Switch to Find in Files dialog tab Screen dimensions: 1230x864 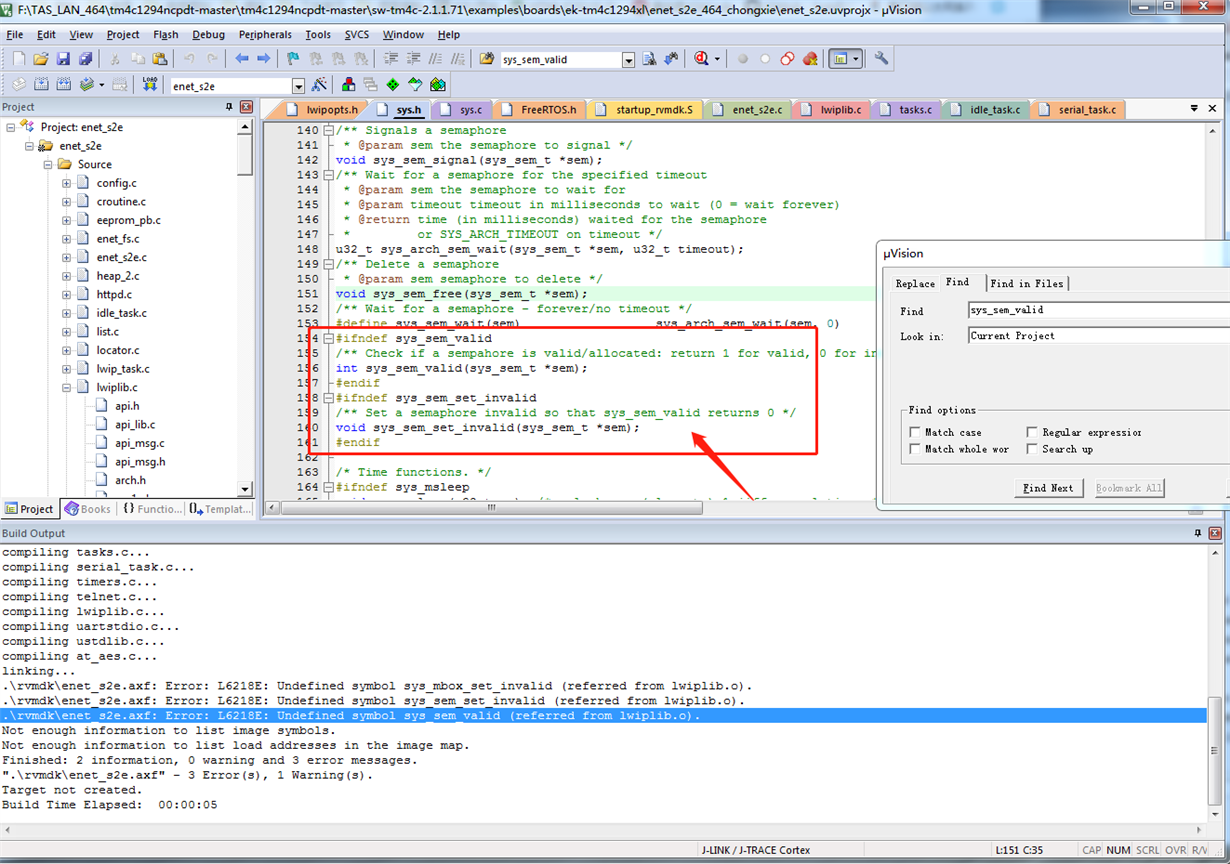(x=1027, y=283)
